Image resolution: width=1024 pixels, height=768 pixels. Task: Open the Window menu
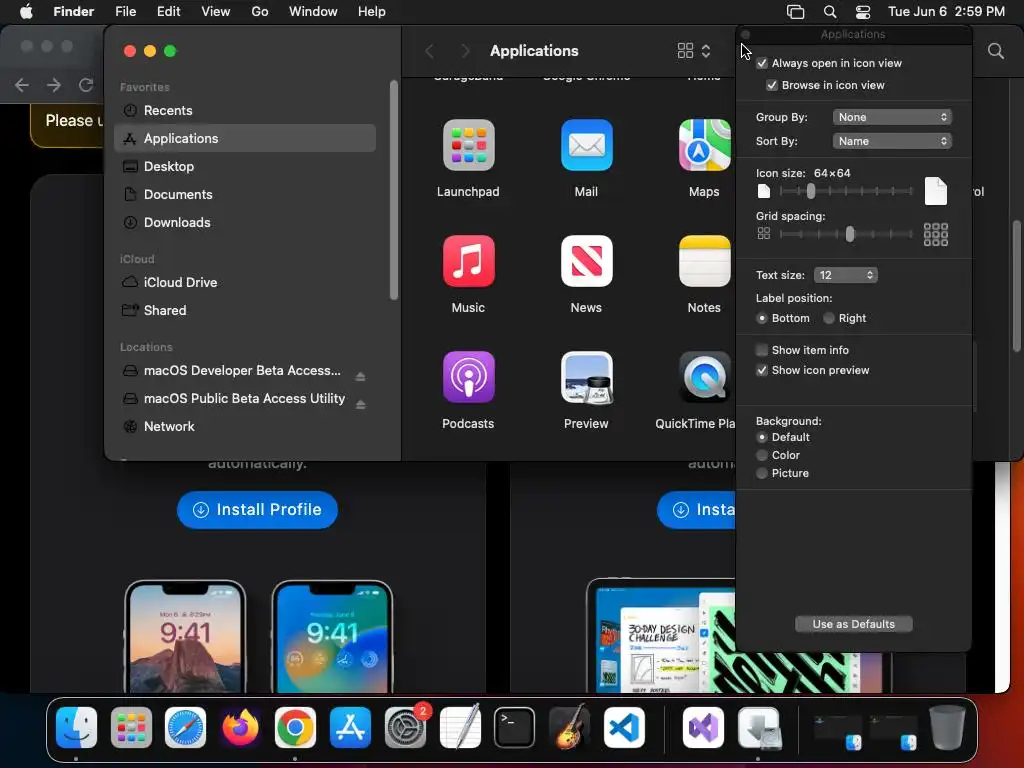coord(313,12)
